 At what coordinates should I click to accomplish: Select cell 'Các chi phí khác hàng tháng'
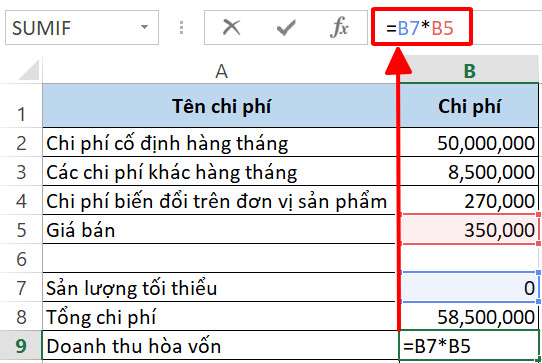(221, 171)
